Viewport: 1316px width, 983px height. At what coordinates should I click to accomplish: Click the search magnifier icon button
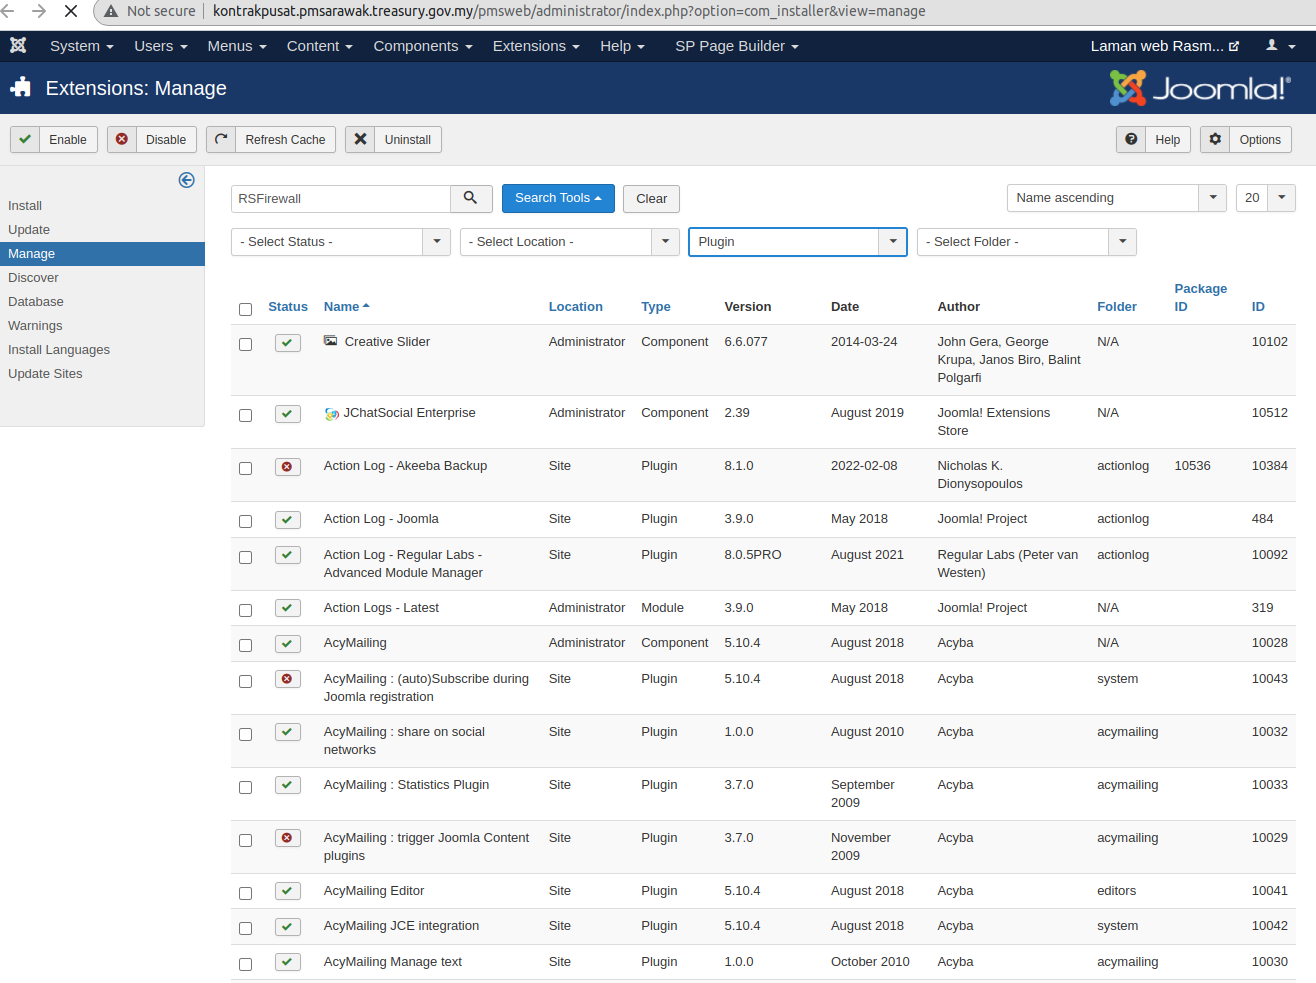470,198
